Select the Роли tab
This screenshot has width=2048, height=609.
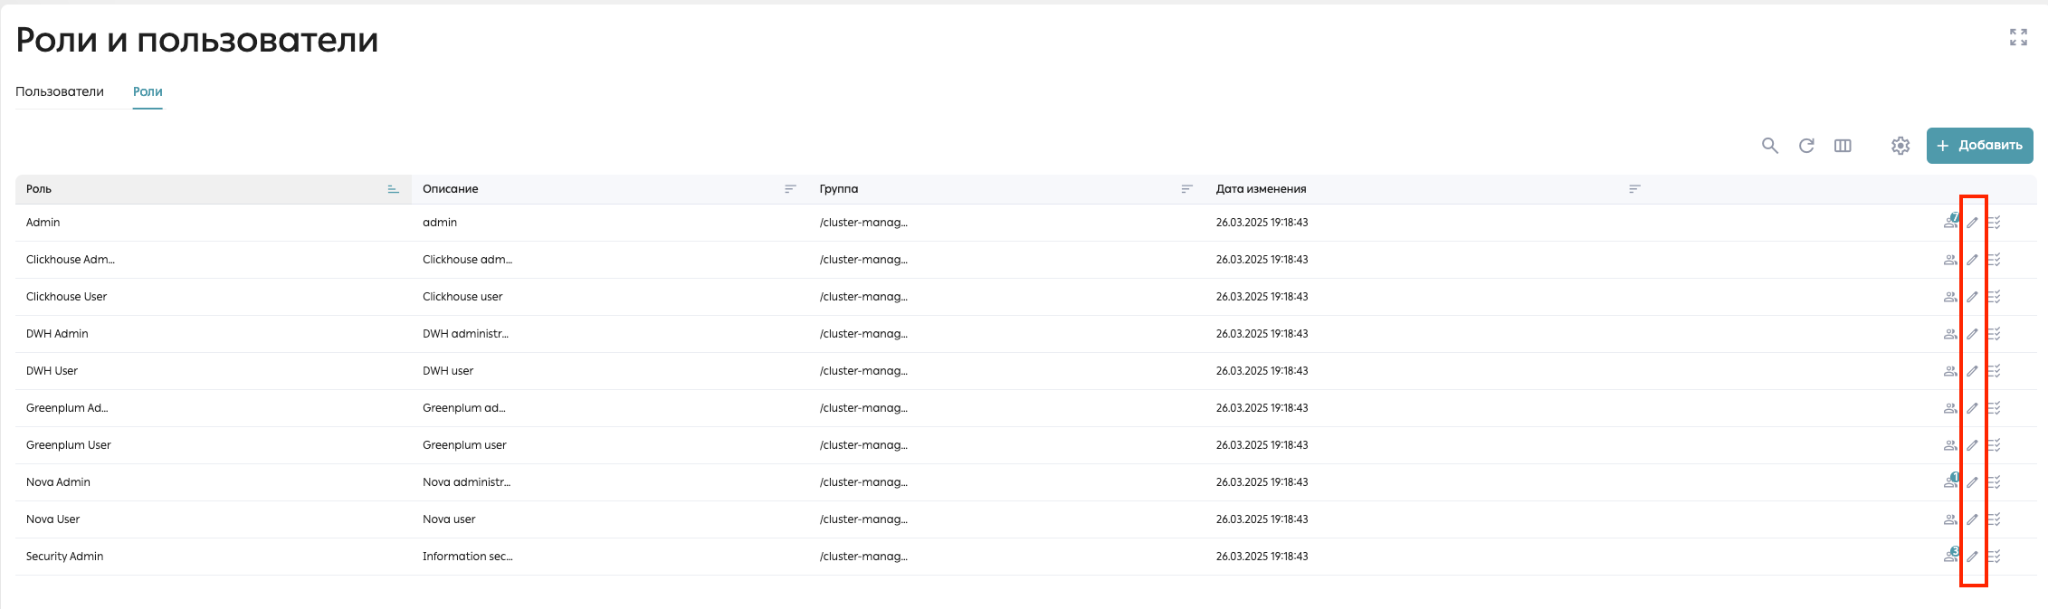coord(148,92)
